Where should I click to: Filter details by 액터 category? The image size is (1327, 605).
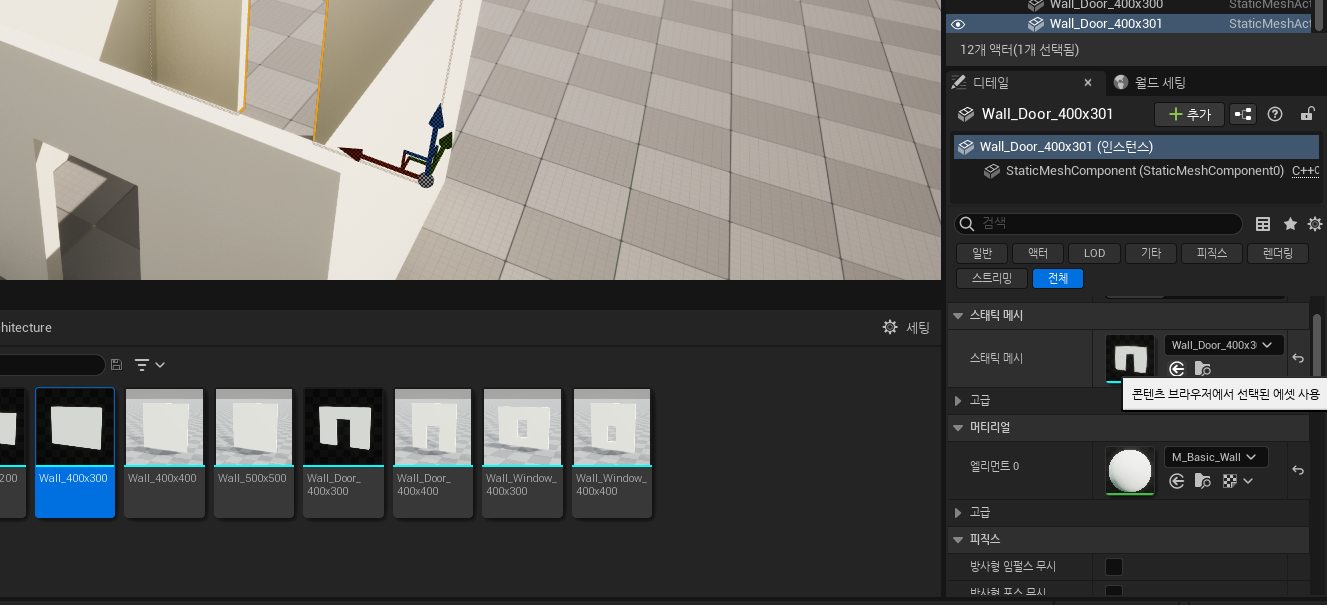pos(1038,253)
